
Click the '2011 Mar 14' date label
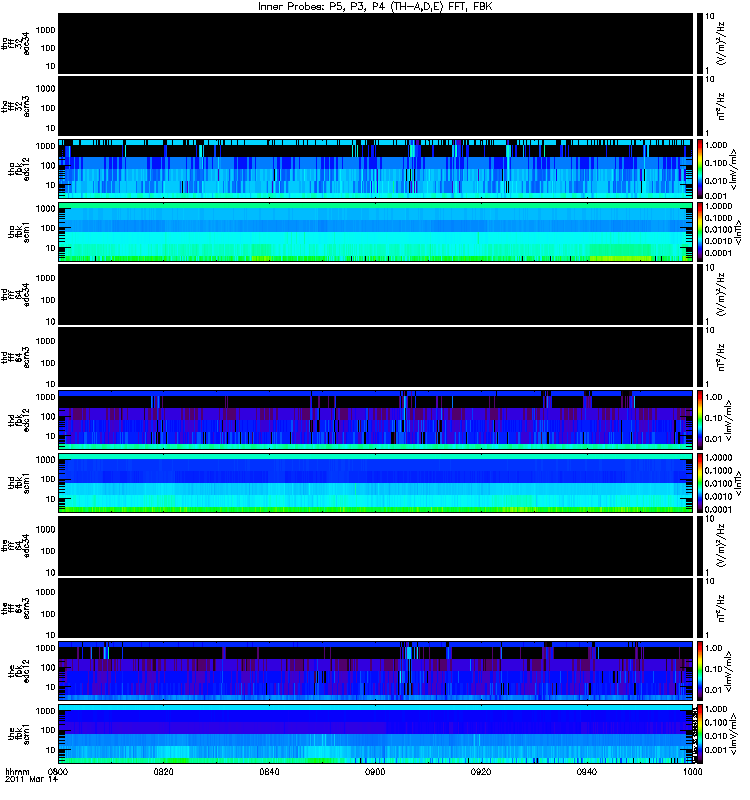[x=31, y=780]
